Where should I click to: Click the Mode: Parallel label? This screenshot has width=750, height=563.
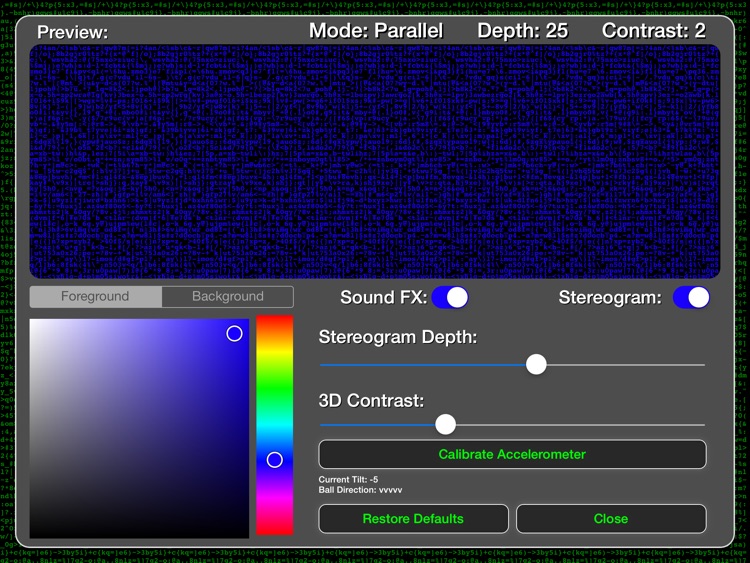tap(376, 31)
